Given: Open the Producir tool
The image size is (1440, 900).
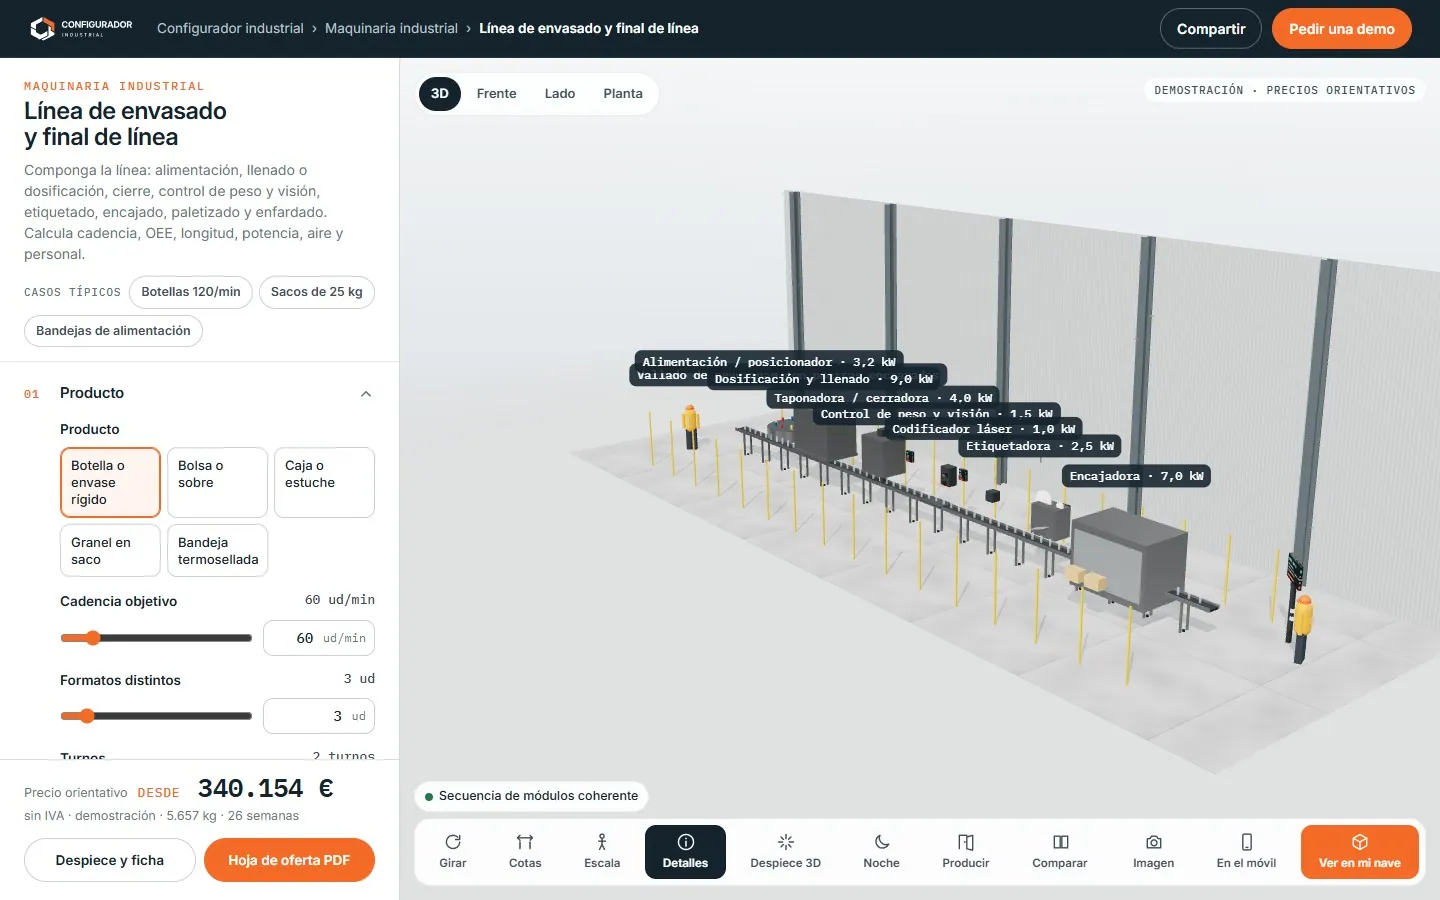Looking at the screenshot, I should pos(966,852).
